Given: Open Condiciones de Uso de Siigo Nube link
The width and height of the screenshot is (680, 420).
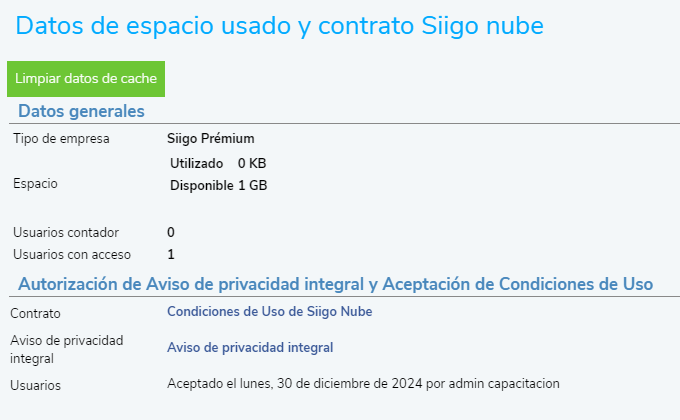Looking at the screenshot, I should pyautogui.click(x=269, y=312).
